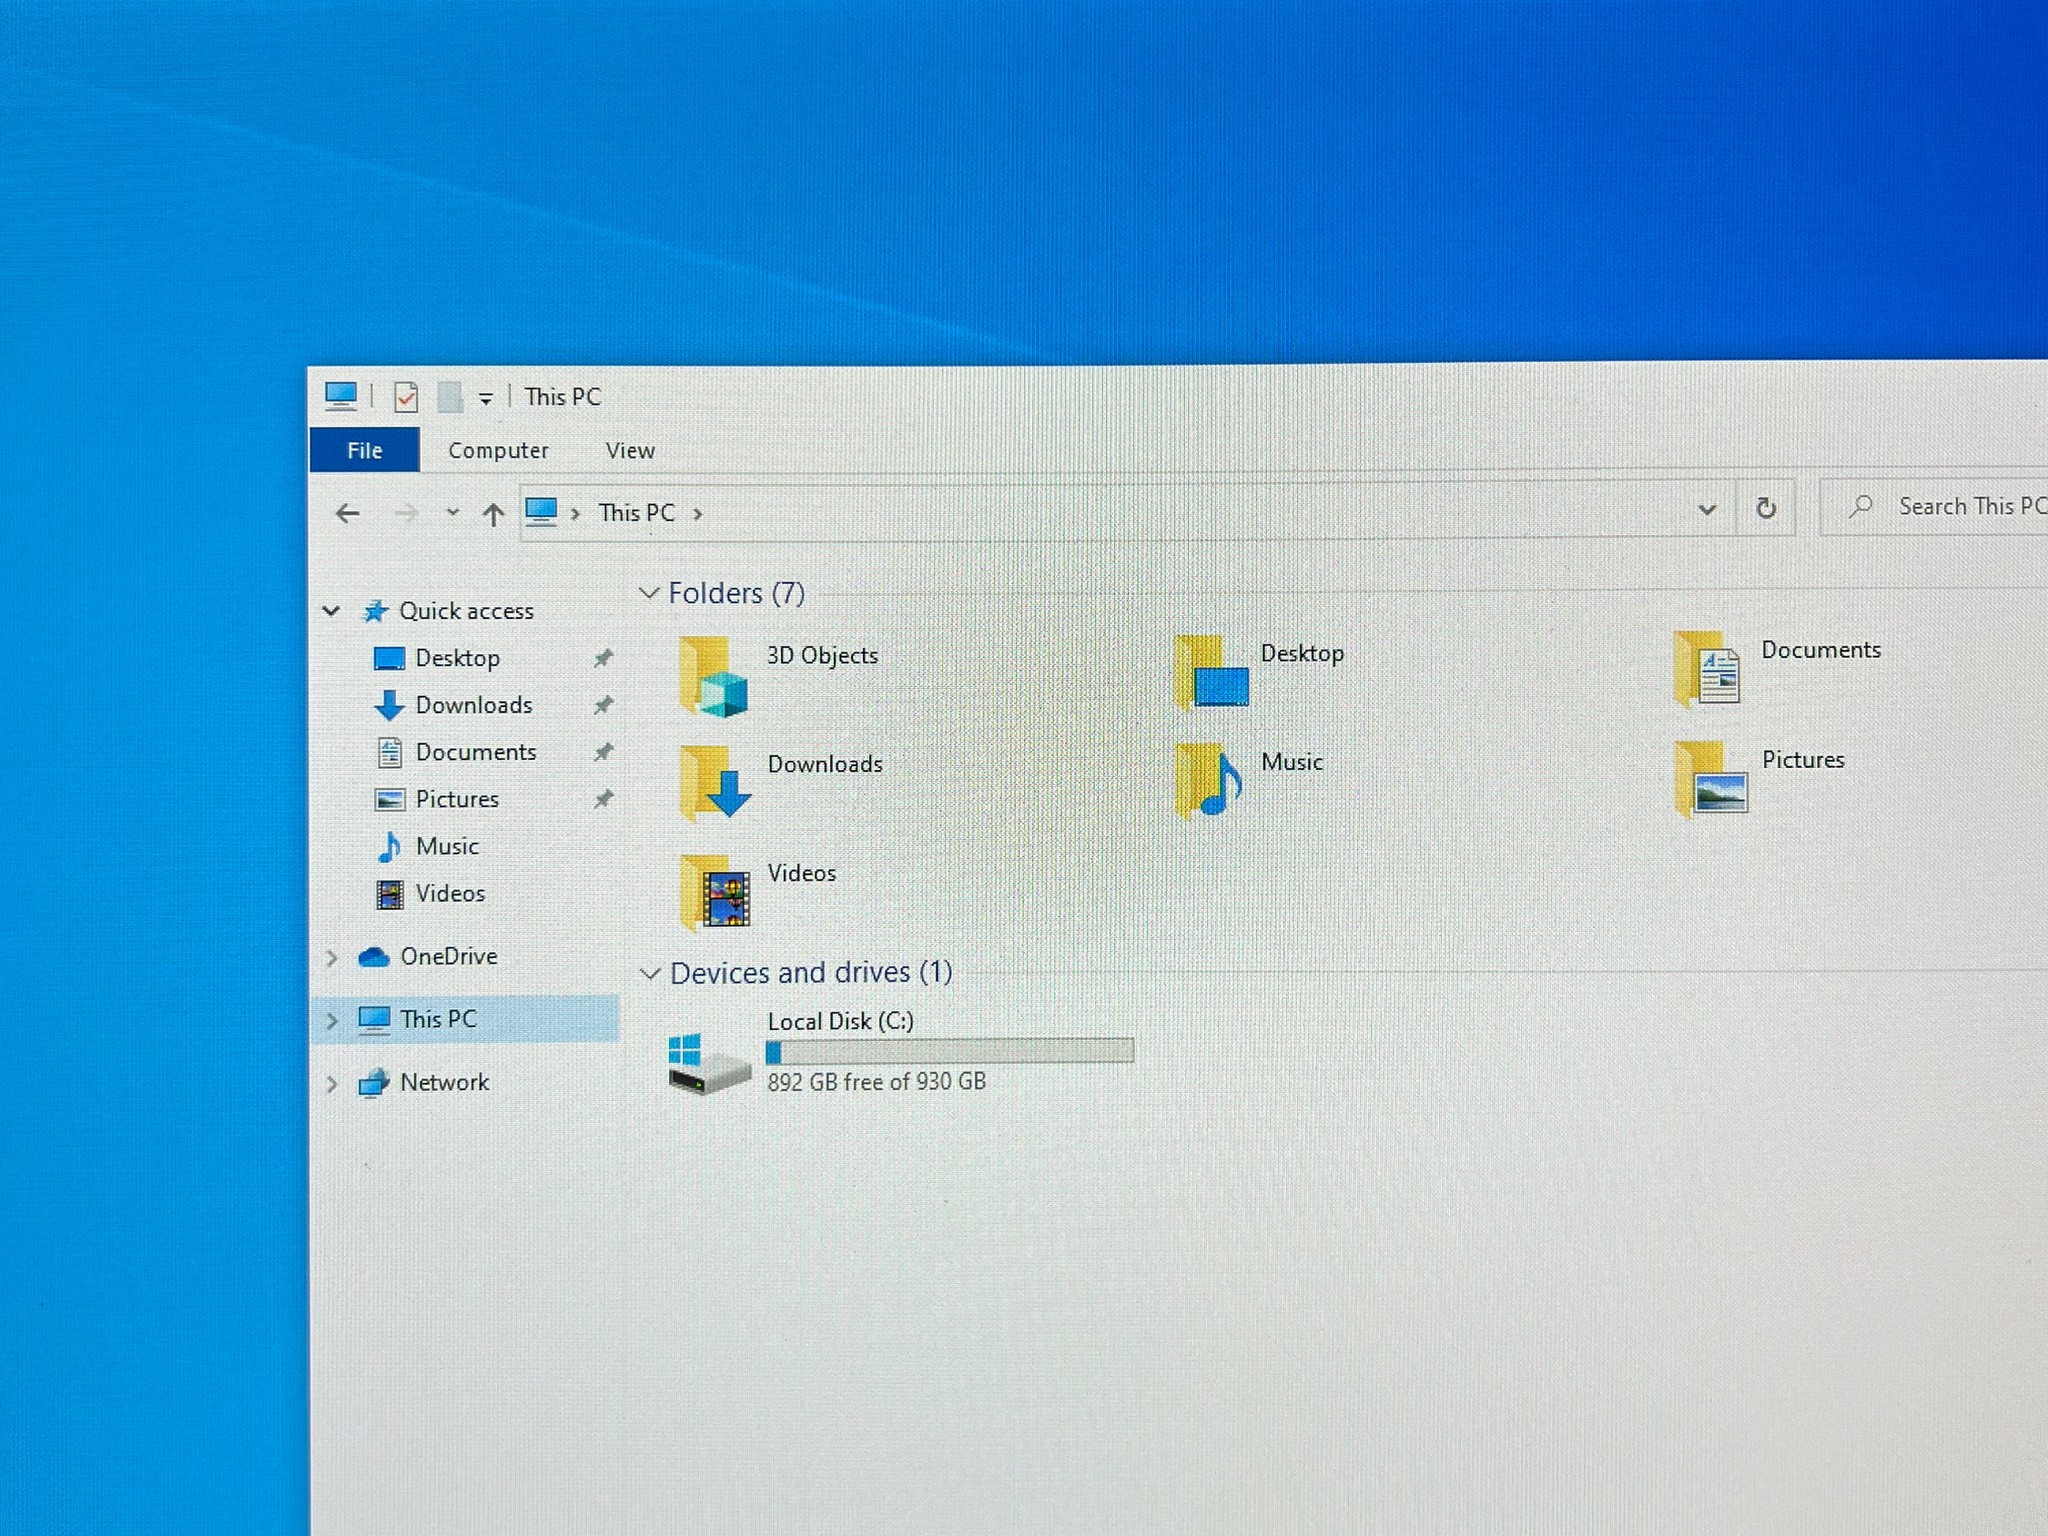Click the computer icon in address bar
This screenshot has height=1536, width=2048.
coord(541,512)
